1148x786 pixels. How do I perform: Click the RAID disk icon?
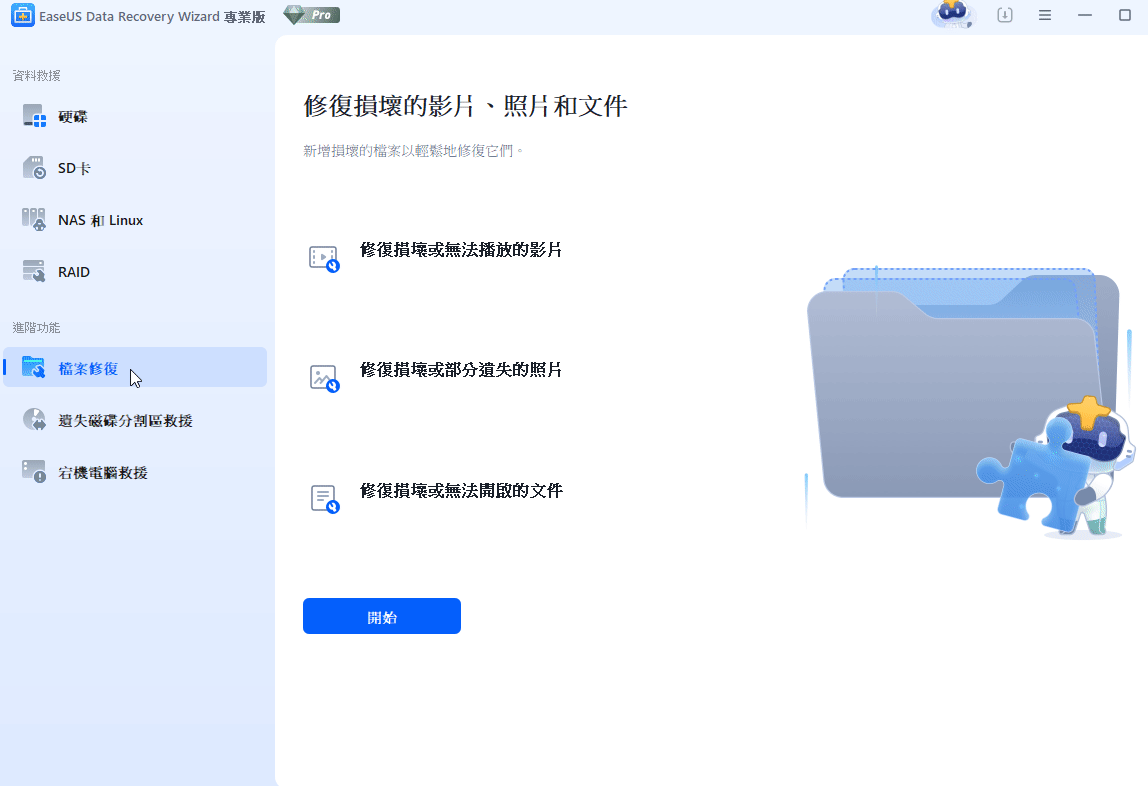(34, 272)
